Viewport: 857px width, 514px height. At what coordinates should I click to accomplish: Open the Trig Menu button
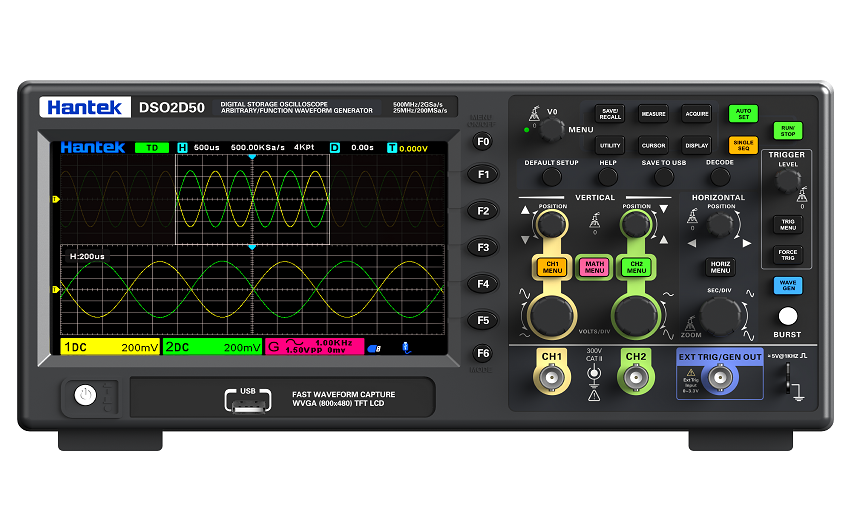pos(788,224)
